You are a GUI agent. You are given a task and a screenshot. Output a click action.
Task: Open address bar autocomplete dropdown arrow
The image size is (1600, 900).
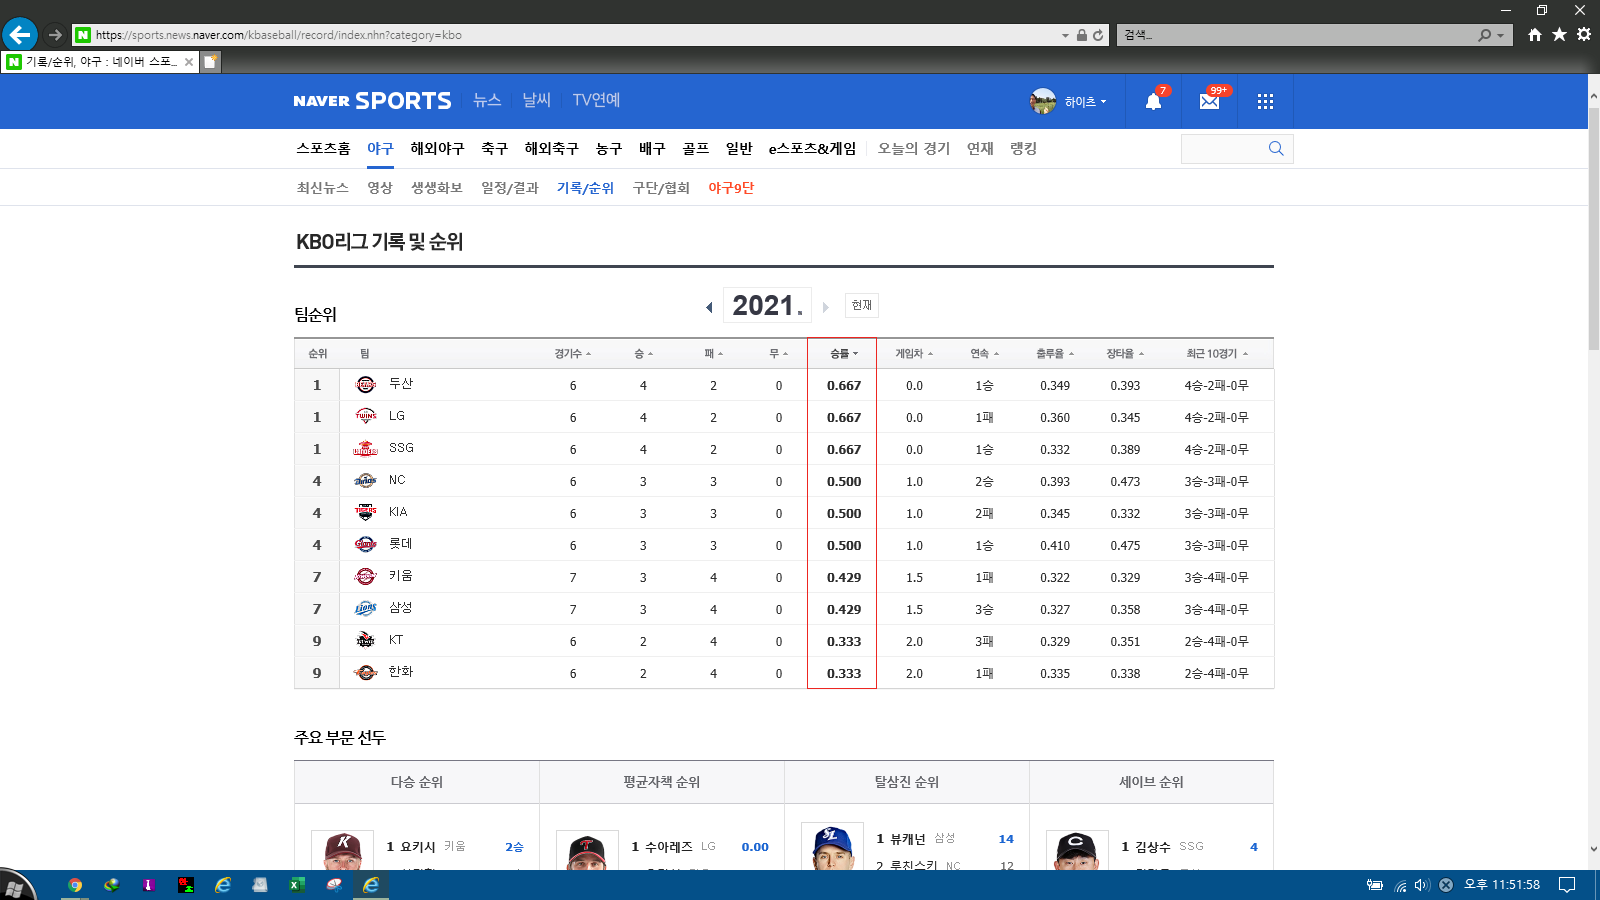1065,35
